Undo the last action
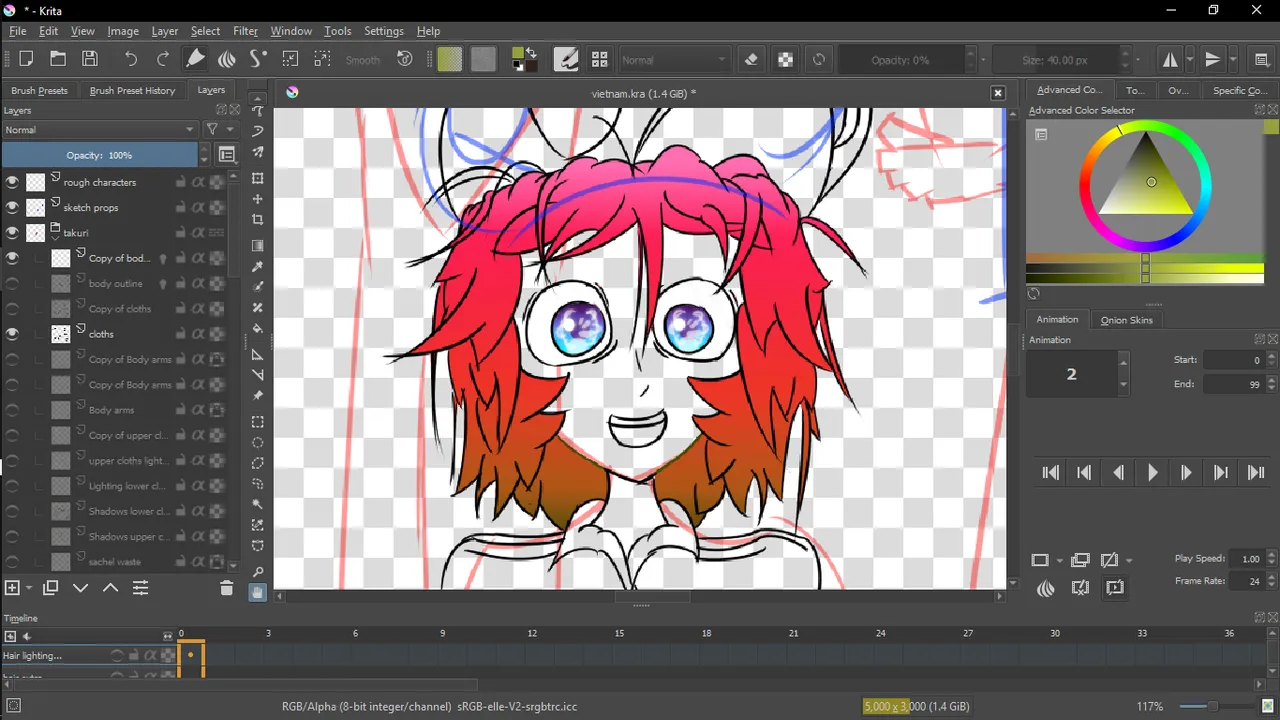 pos(131,59)
